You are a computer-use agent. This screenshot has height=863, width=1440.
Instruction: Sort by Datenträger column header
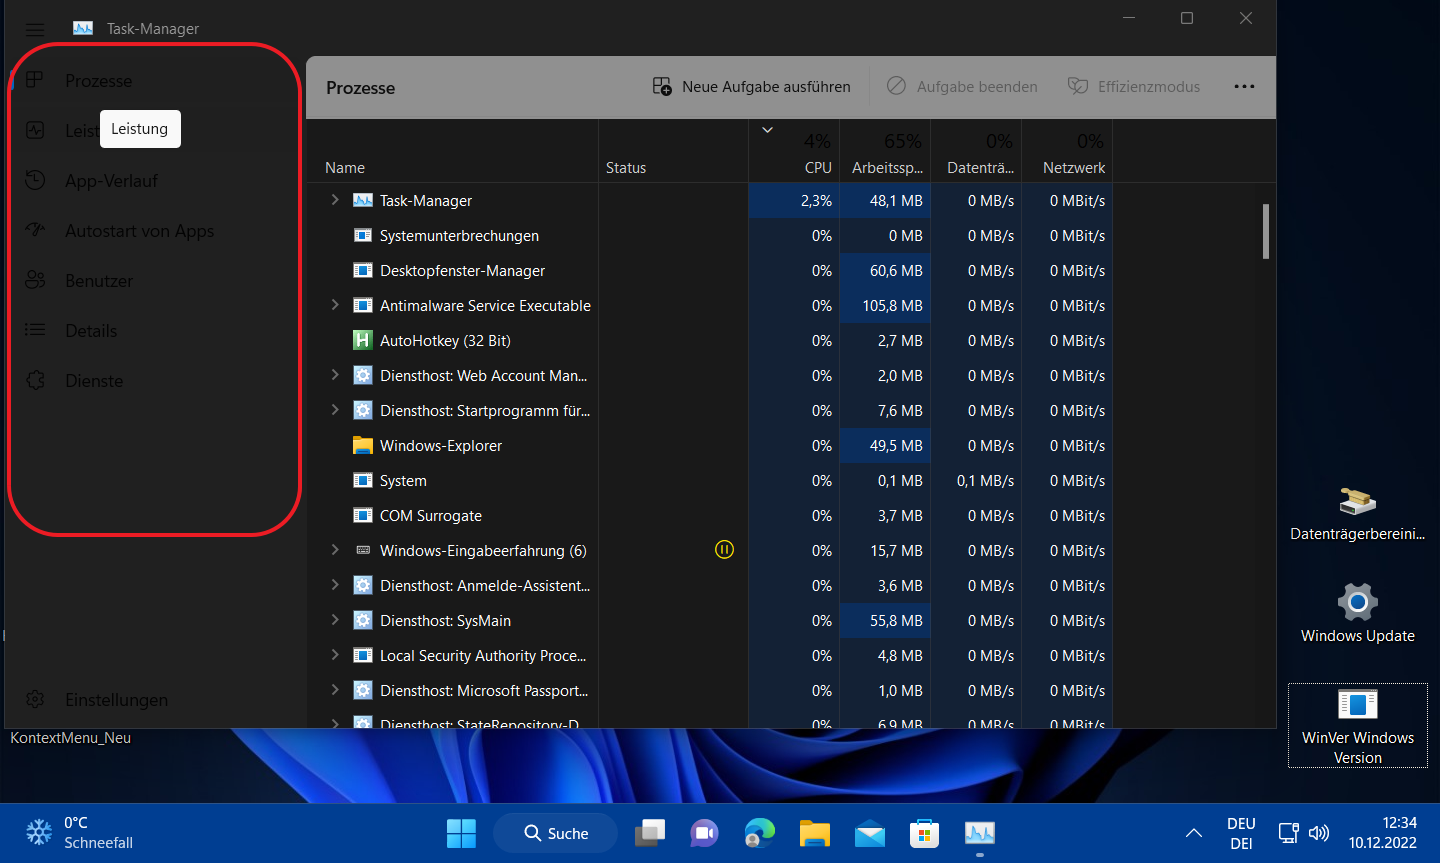click(x=976, y=152)
